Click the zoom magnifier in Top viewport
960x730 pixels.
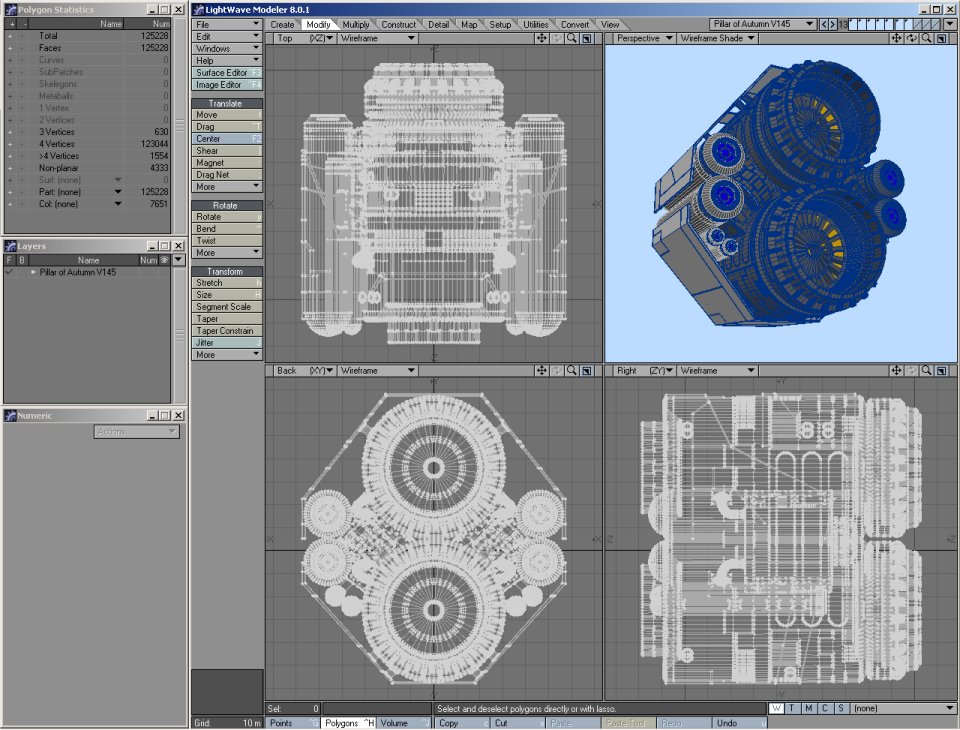click(x=572, y=38)
